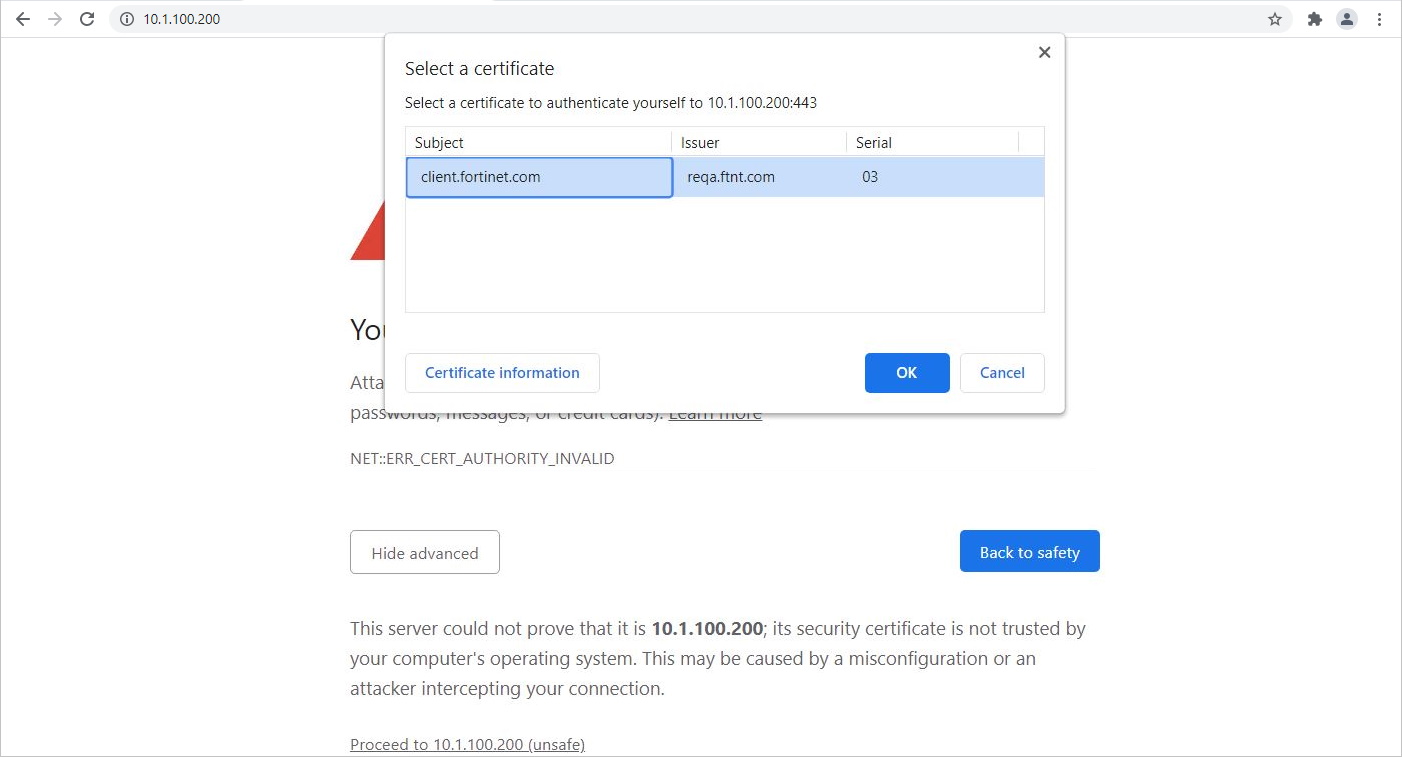Viewport: 1402px width, 757px height.
Task: Navigate back using the back arrow
Action: pos(22,18)
